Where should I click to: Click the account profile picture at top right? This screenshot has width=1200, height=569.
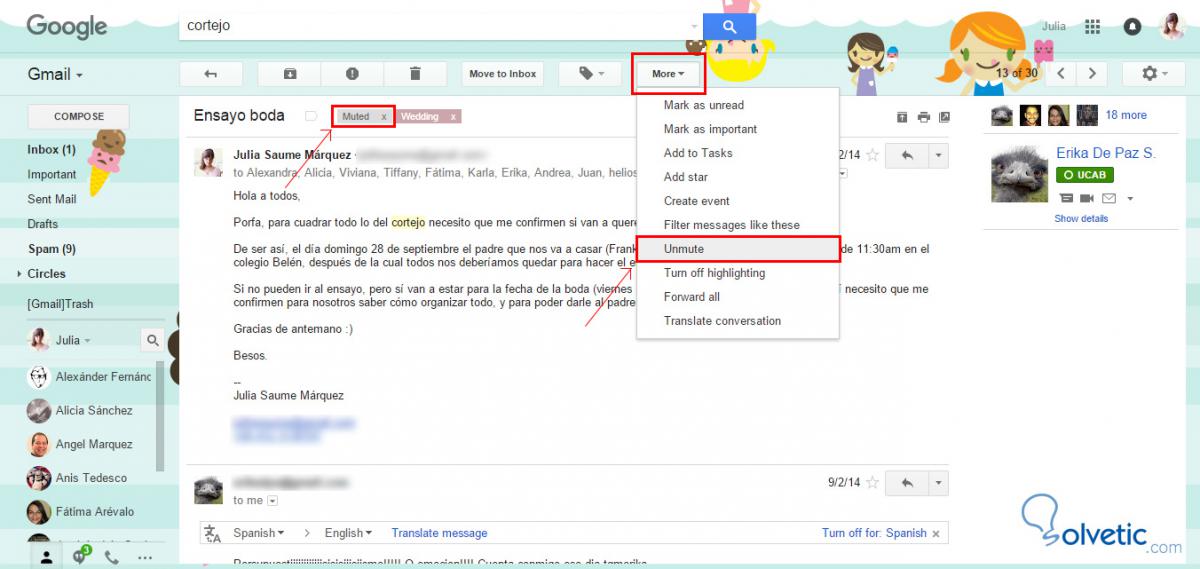[1172, 26]
